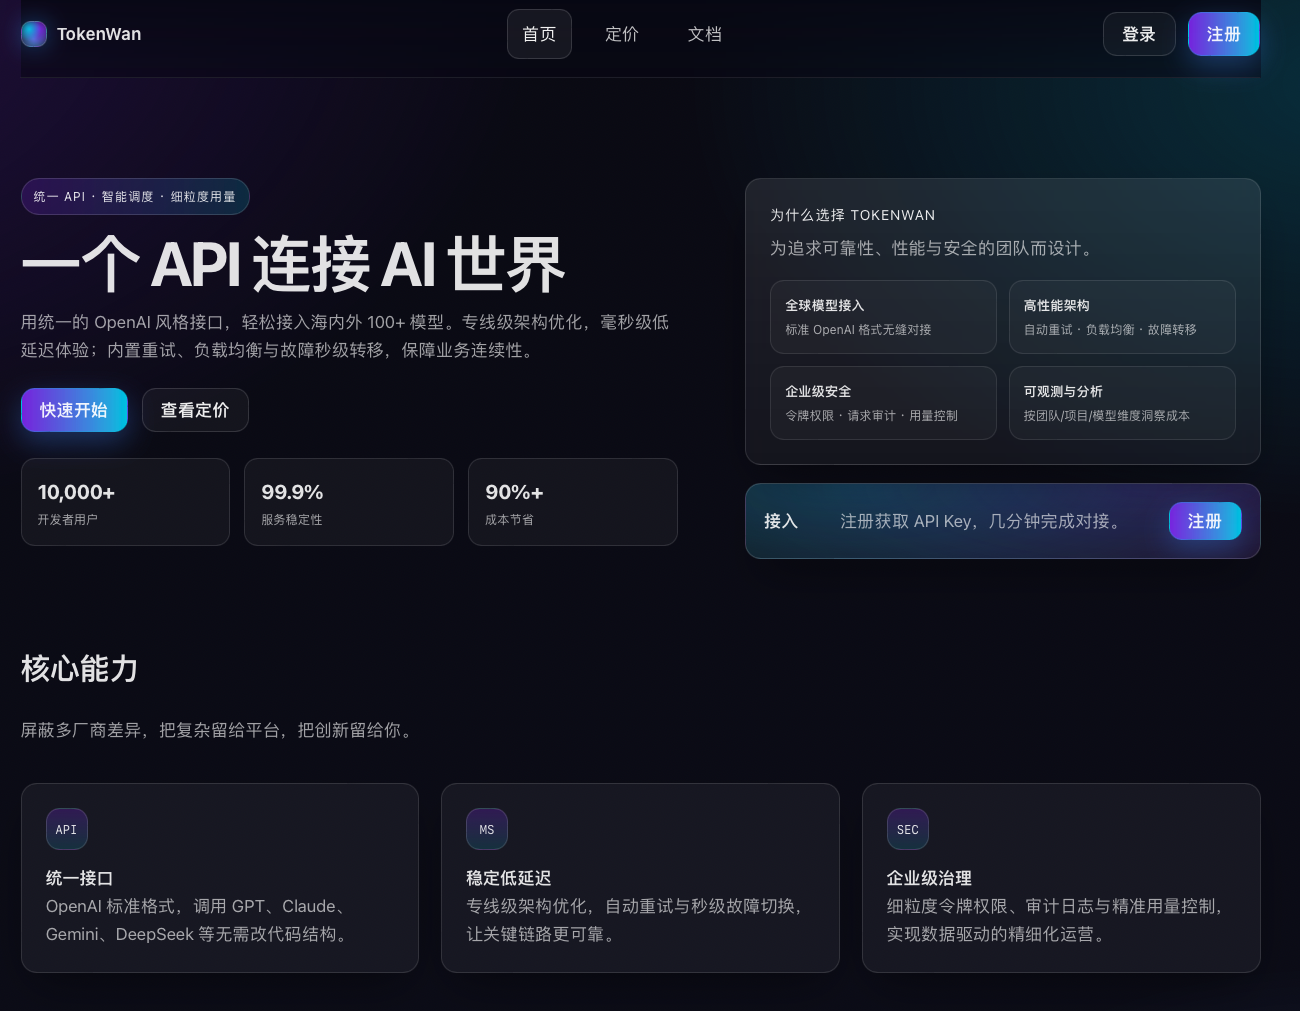Screen dimensions: 1300x1011
Task: Click the 企业级治理 card title
Action: [x=930, y=878]
